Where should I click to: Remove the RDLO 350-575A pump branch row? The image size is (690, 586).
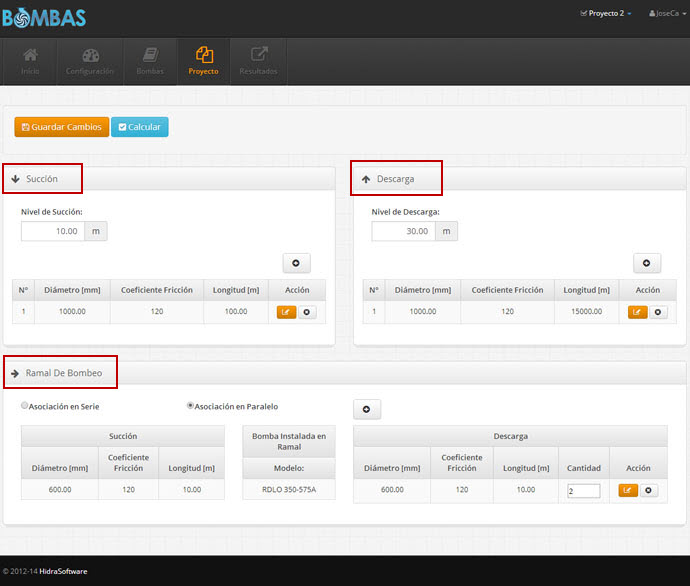[649, 491]
